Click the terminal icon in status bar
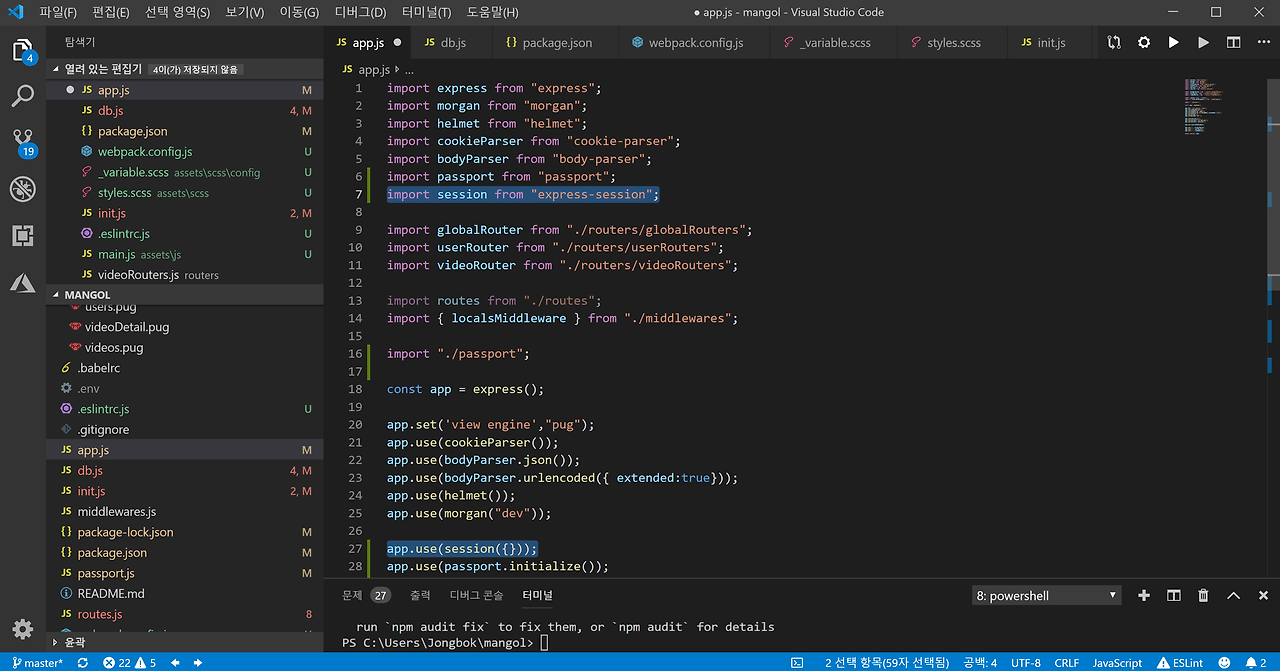This screenshot has width=1280, height=671. [797, 662]
